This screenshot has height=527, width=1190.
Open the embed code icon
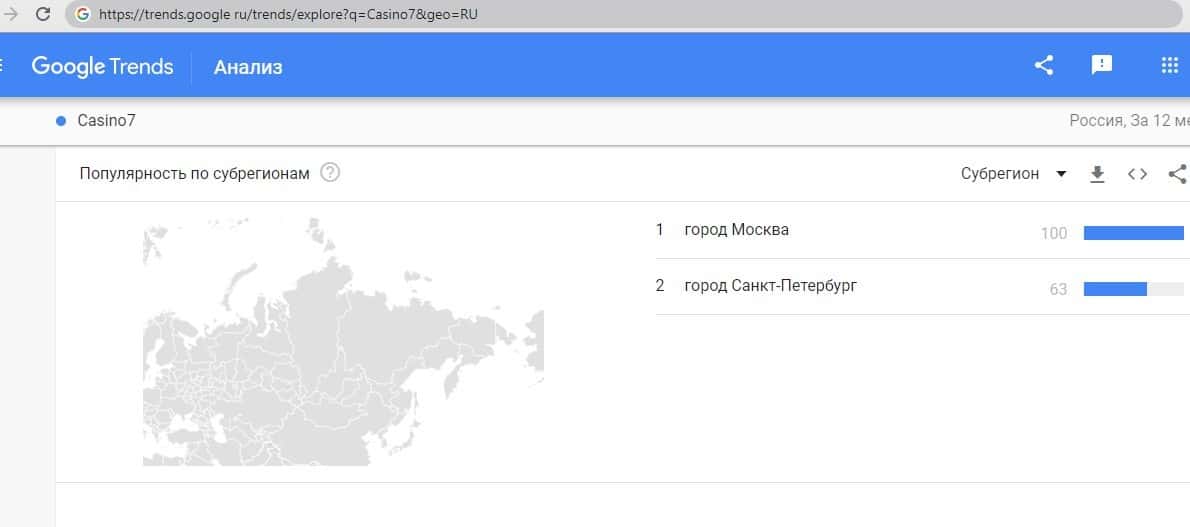[x=1137, y=174]
